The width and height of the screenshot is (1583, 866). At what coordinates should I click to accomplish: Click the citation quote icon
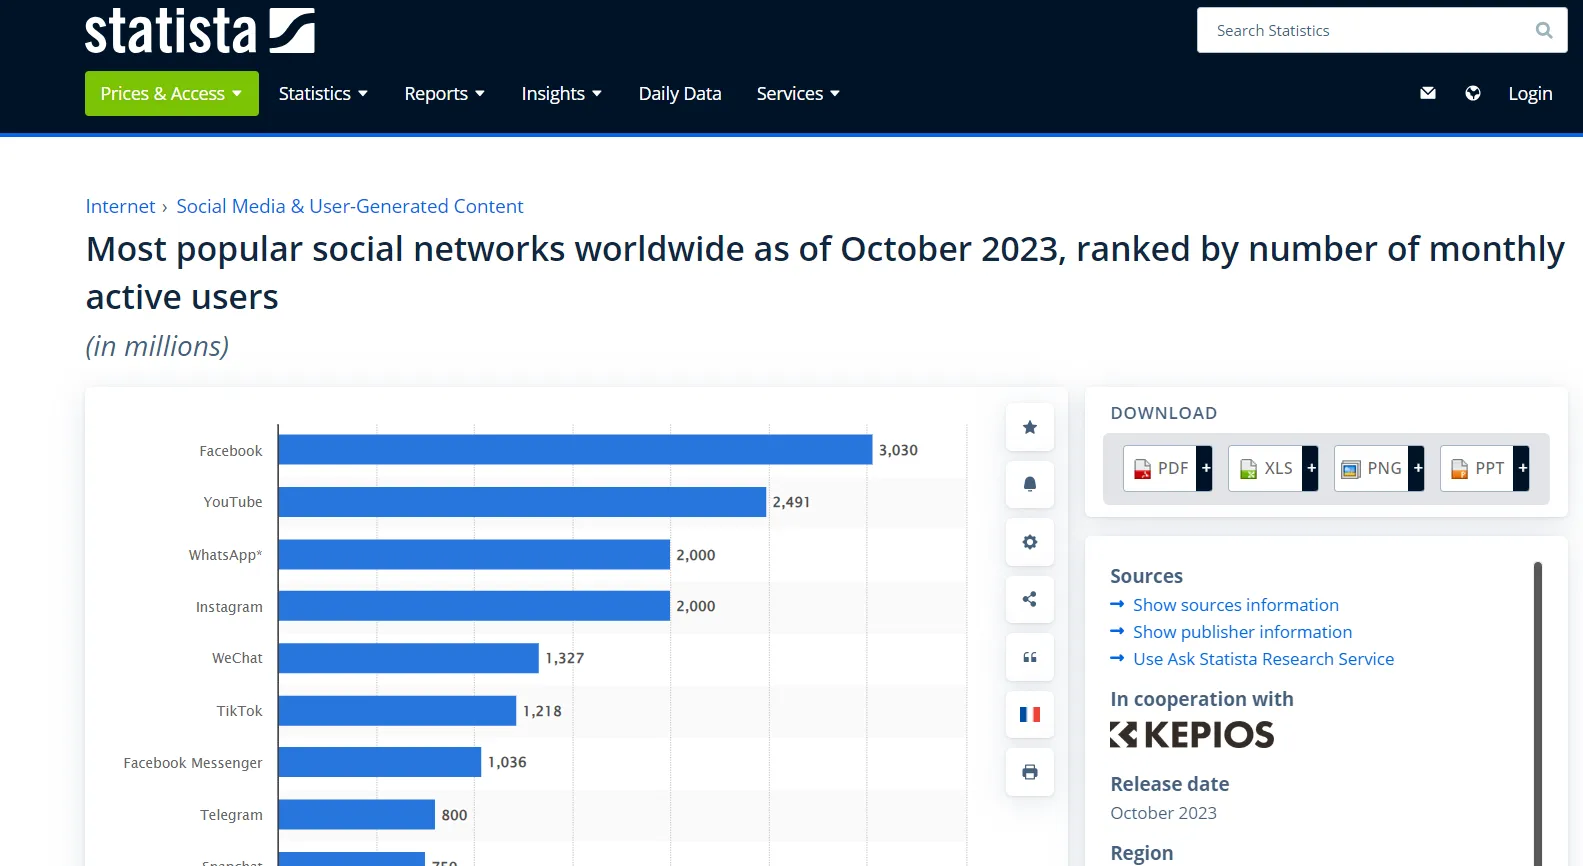pyautogui.click(x=1030, y=657)
